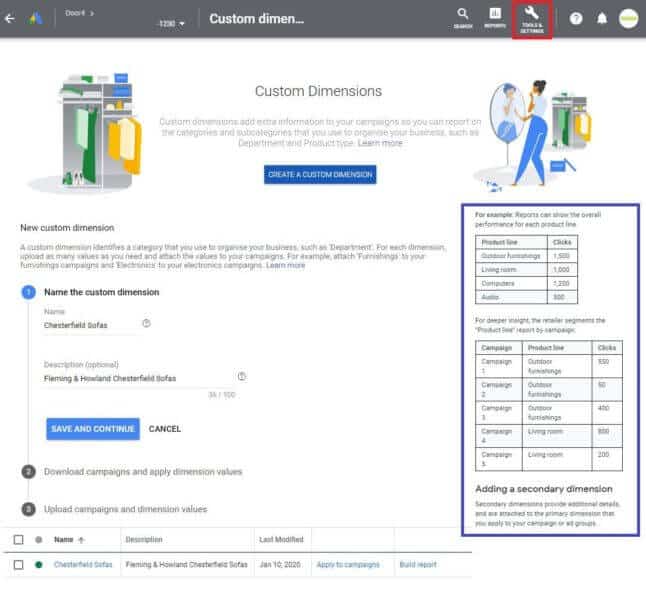Image resolution: width=646 pixels, height=600 pixels.
Task: Open notifications bell
Action: (x=602, y=19)
